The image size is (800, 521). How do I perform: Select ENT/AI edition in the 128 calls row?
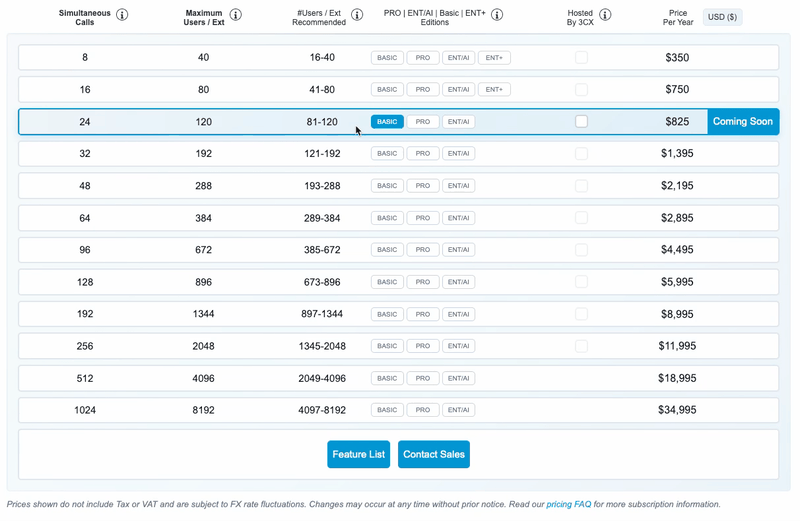(459, 282)
